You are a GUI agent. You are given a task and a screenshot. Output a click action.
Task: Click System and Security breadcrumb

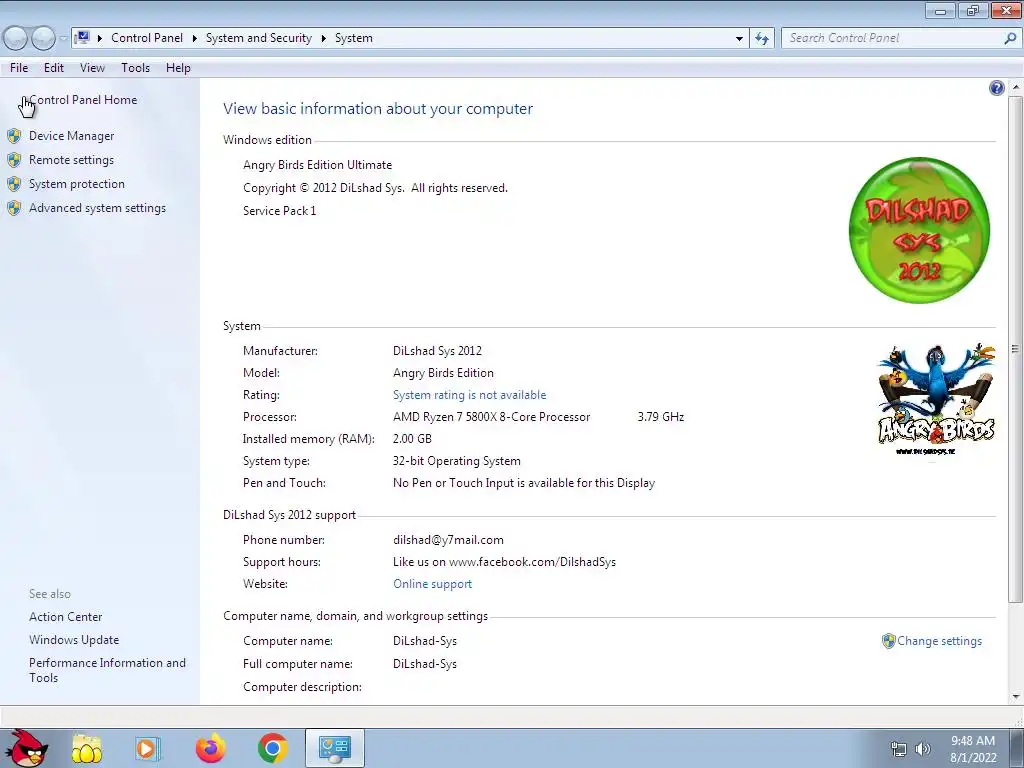pos(259,38)
